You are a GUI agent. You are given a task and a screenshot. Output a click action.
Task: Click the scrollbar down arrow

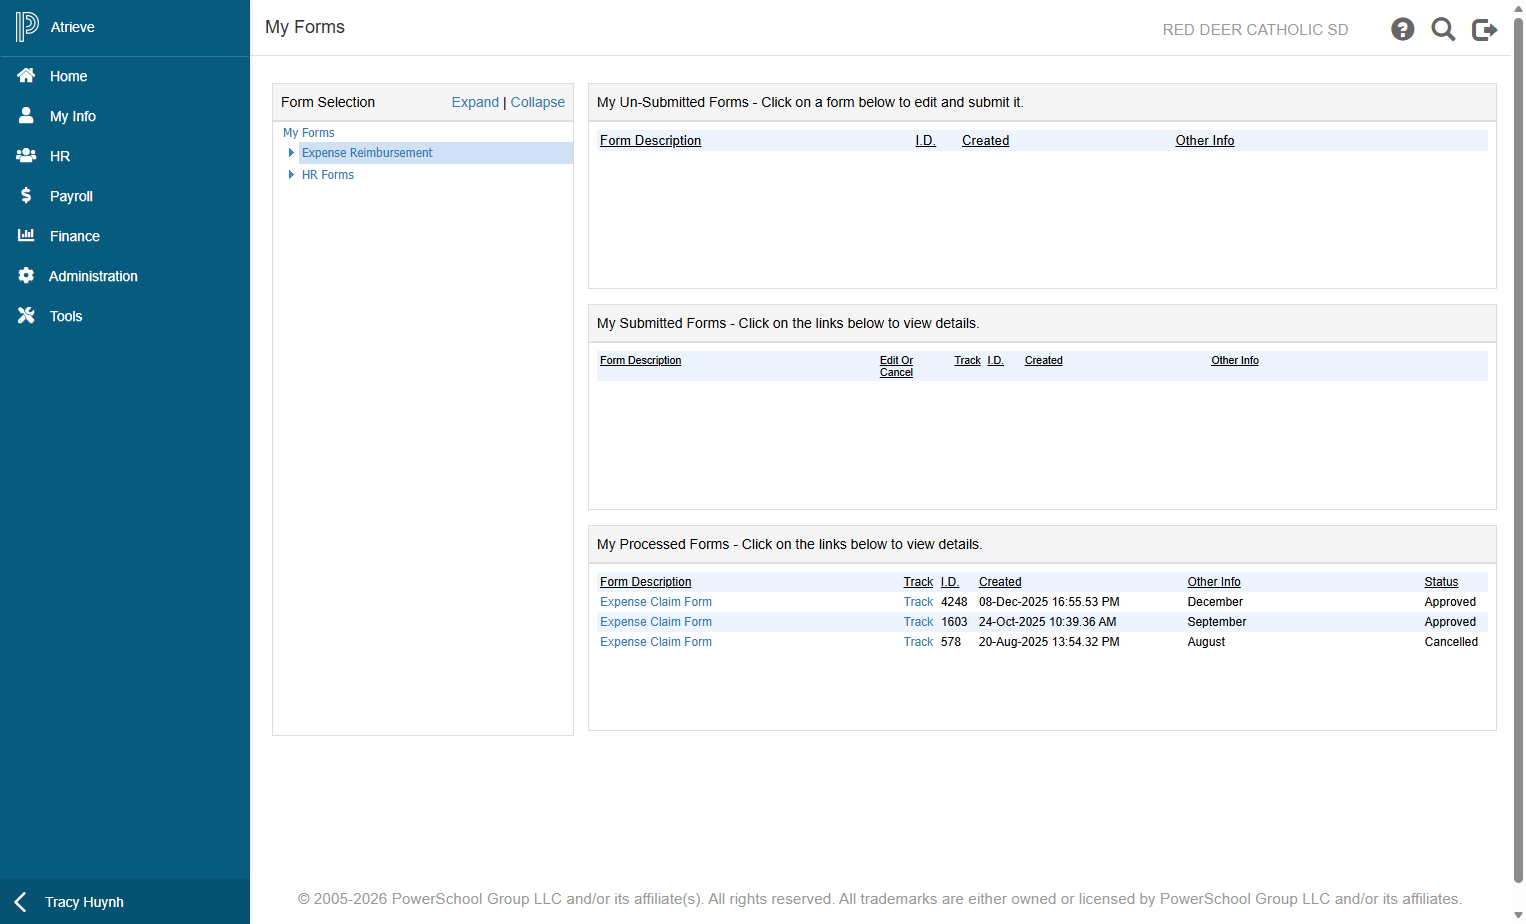point(1518,916)
